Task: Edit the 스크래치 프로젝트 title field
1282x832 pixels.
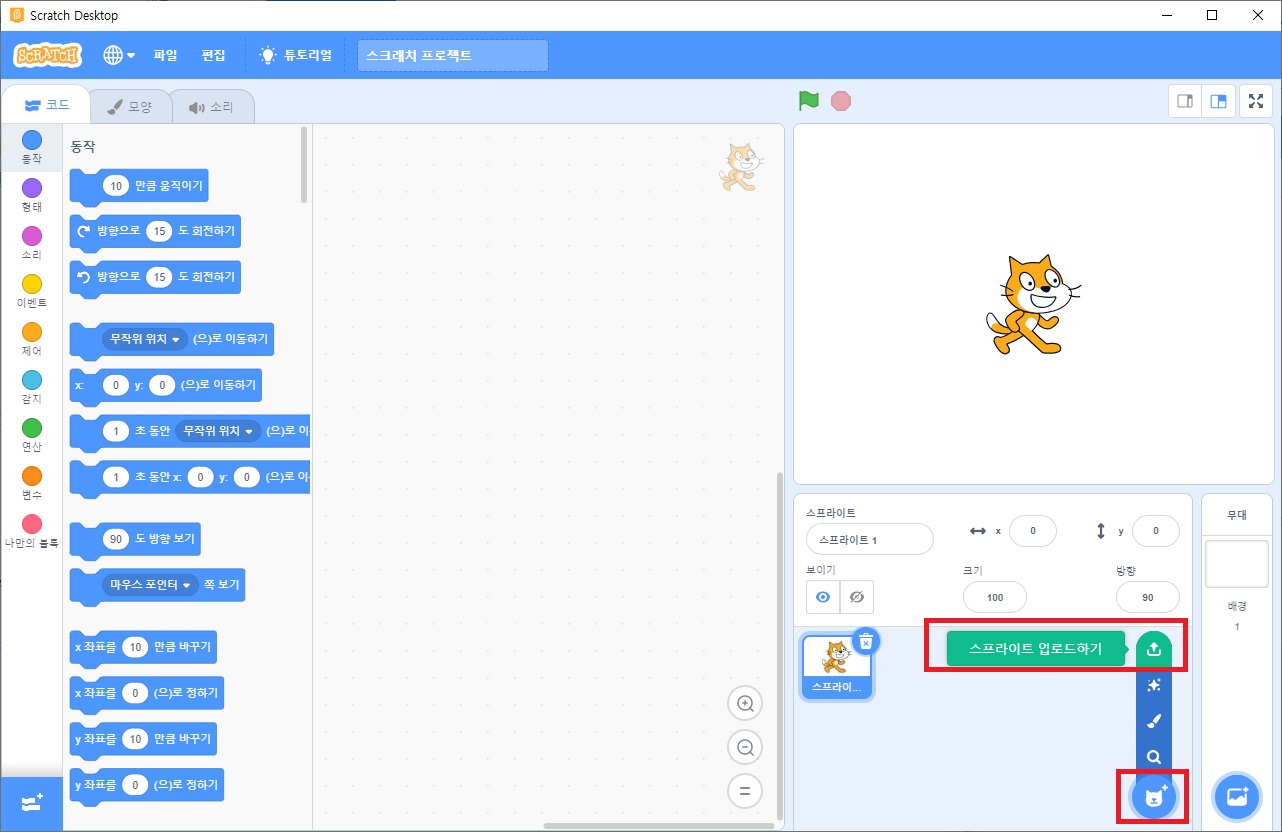Action: coord(452,55)
